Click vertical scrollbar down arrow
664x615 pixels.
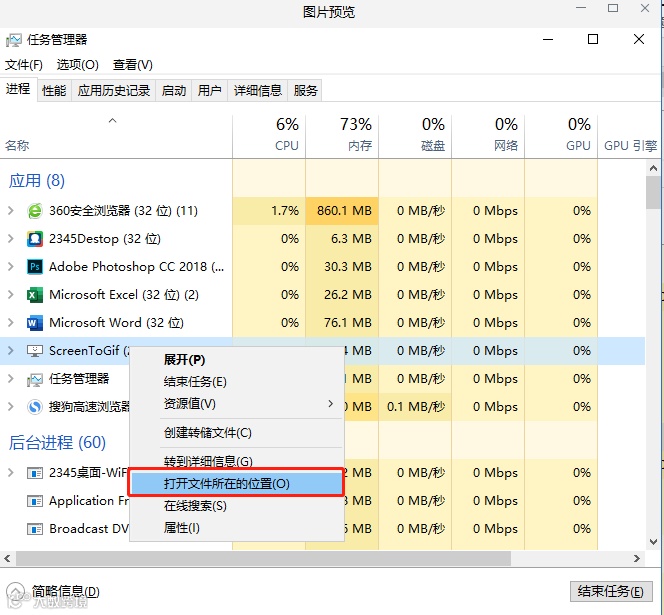click(x=653, y=542)
